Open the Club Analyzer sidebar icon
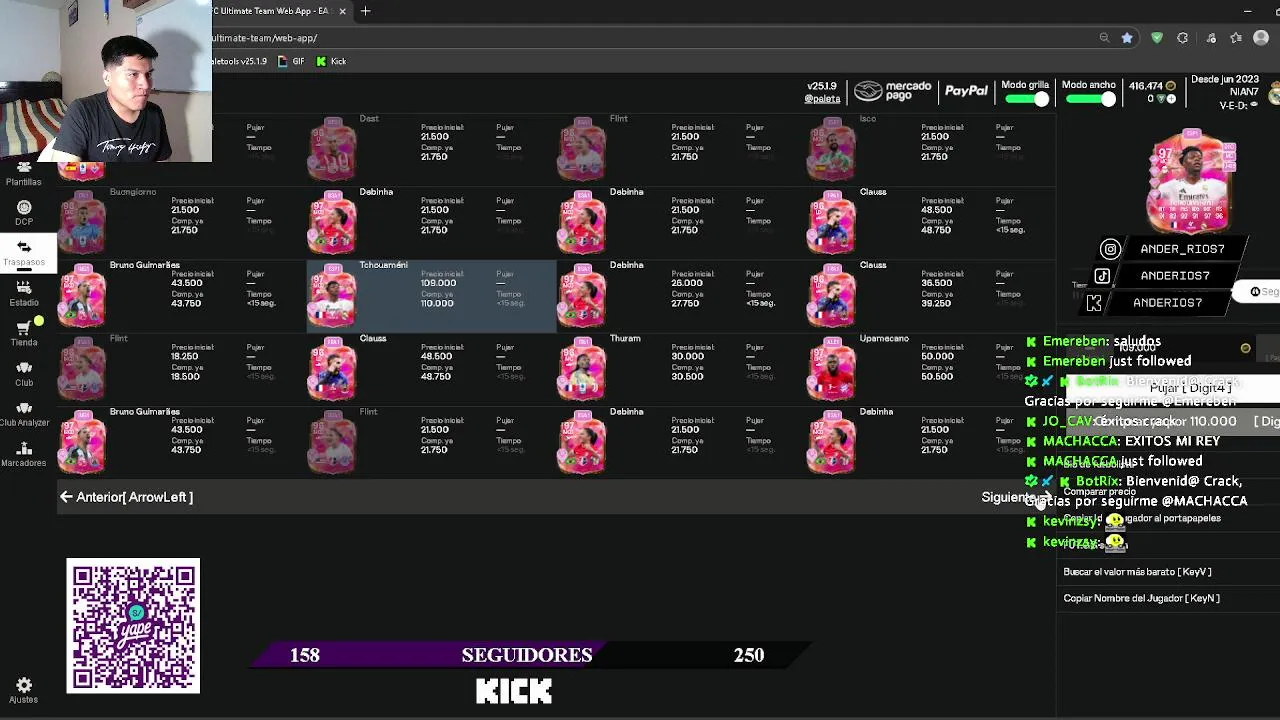1280x720 pixels. point(24,407)
